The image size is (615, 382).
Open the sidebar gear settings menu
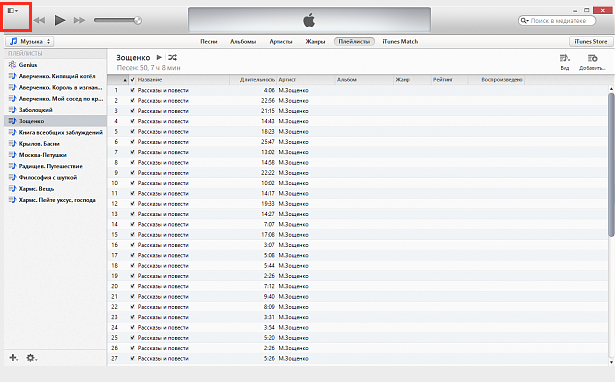31,358
